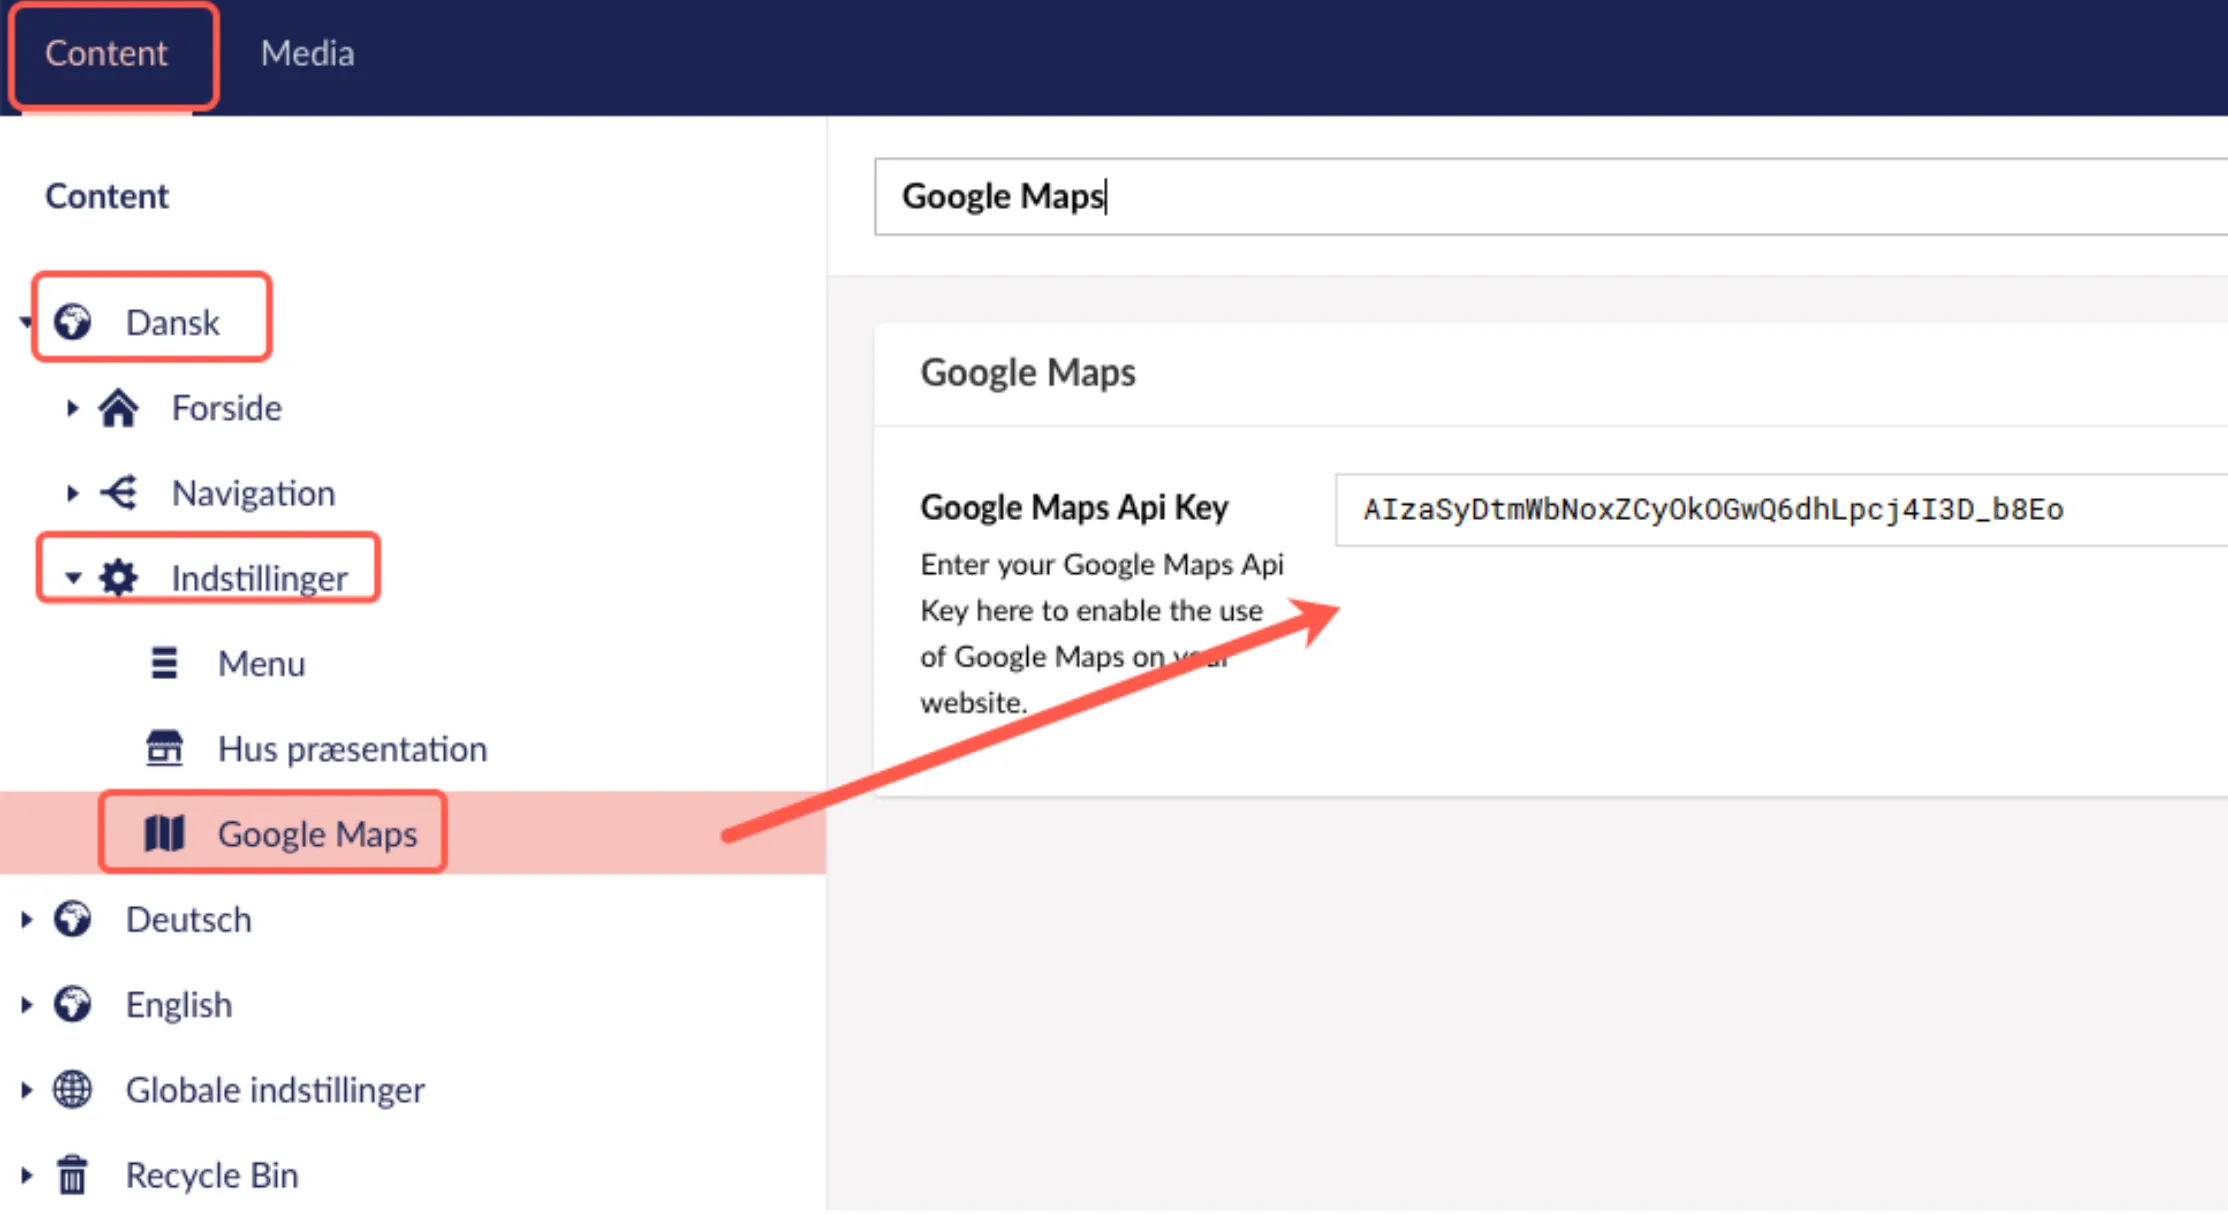Click the Google Maps Api Key field

click(x=1780, y=510)
